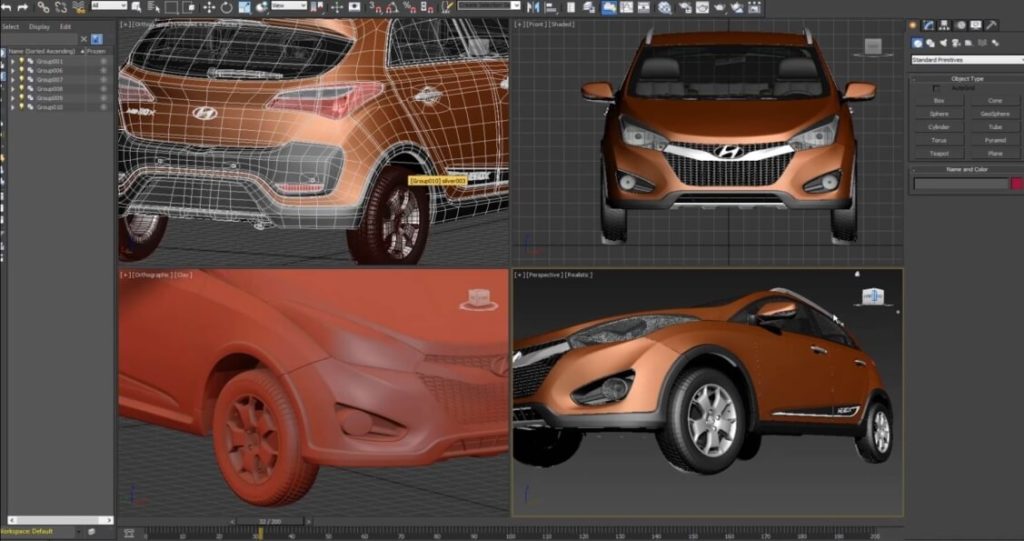Viewport: 1024px width, 541px height.
Task: Open the Material Editor icon
Action: click(664, 7)
